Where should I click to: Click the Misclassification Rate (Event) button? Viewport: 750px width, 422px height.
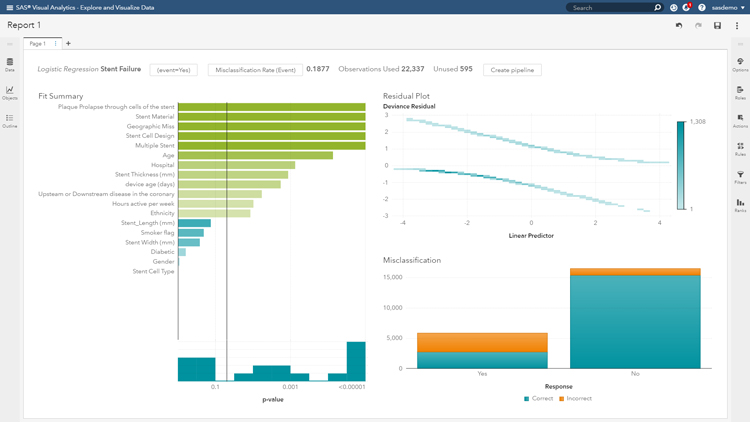pos(255,70)
